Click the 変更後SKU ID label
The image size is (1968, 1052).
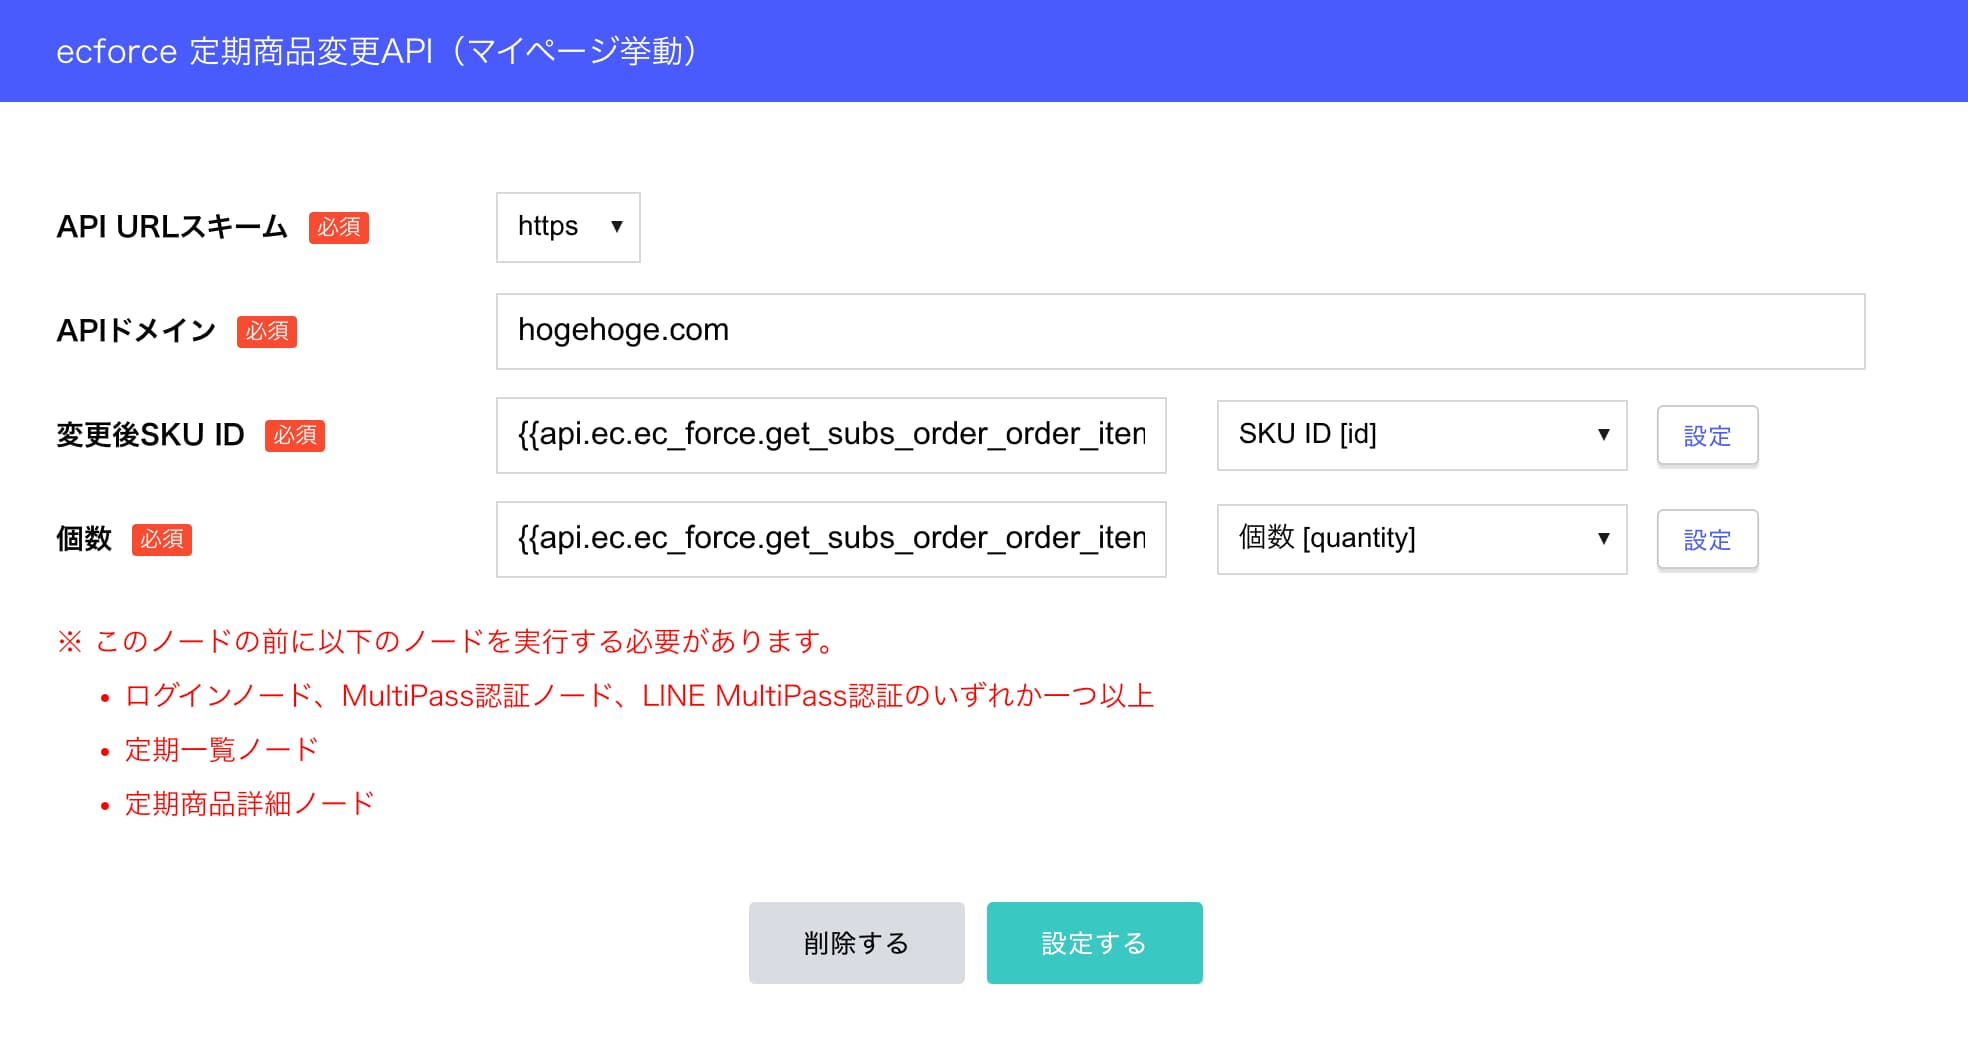click(x=150, y=435)
